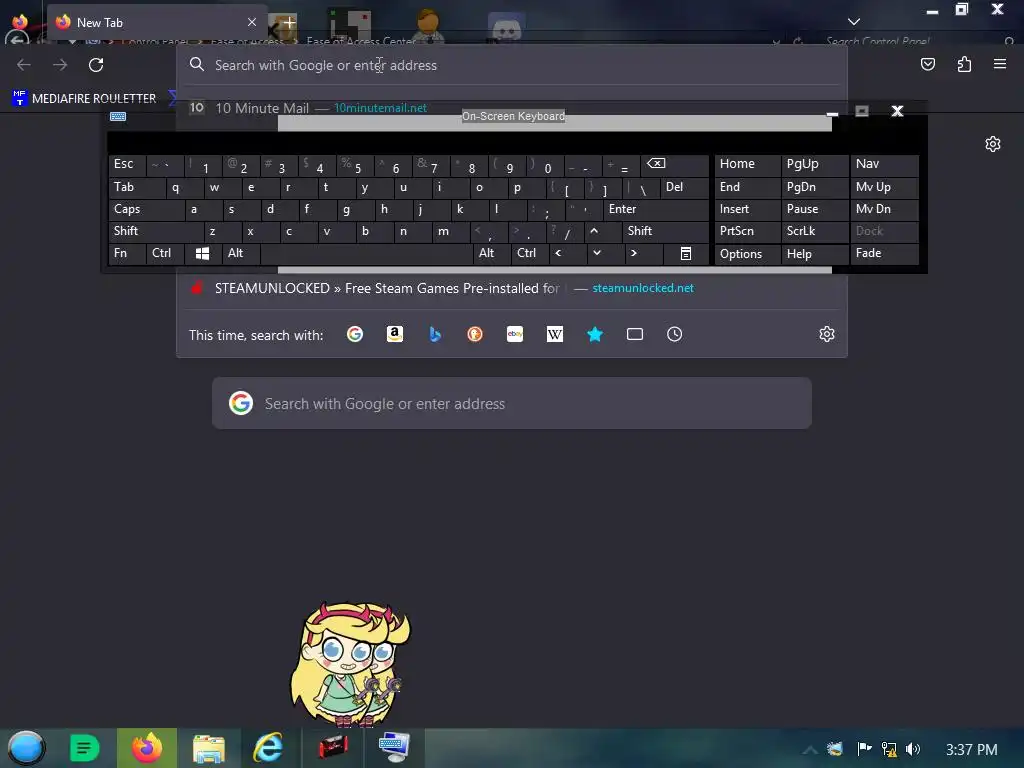Search this time with eBay
The height and width of the screenshot is (768, 1024).
coord(515,334)
